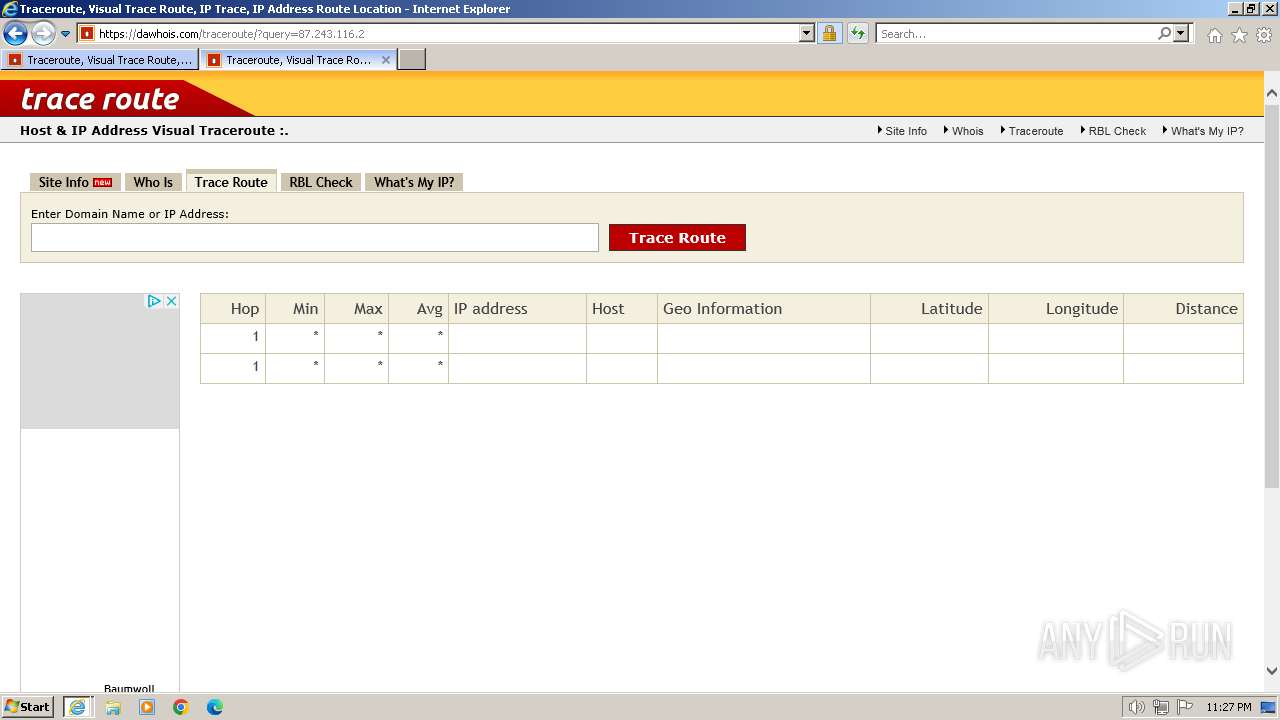Screen dimensions: 1280x720
Task: Click the security lock icon
Action: (x=829, y=33)
